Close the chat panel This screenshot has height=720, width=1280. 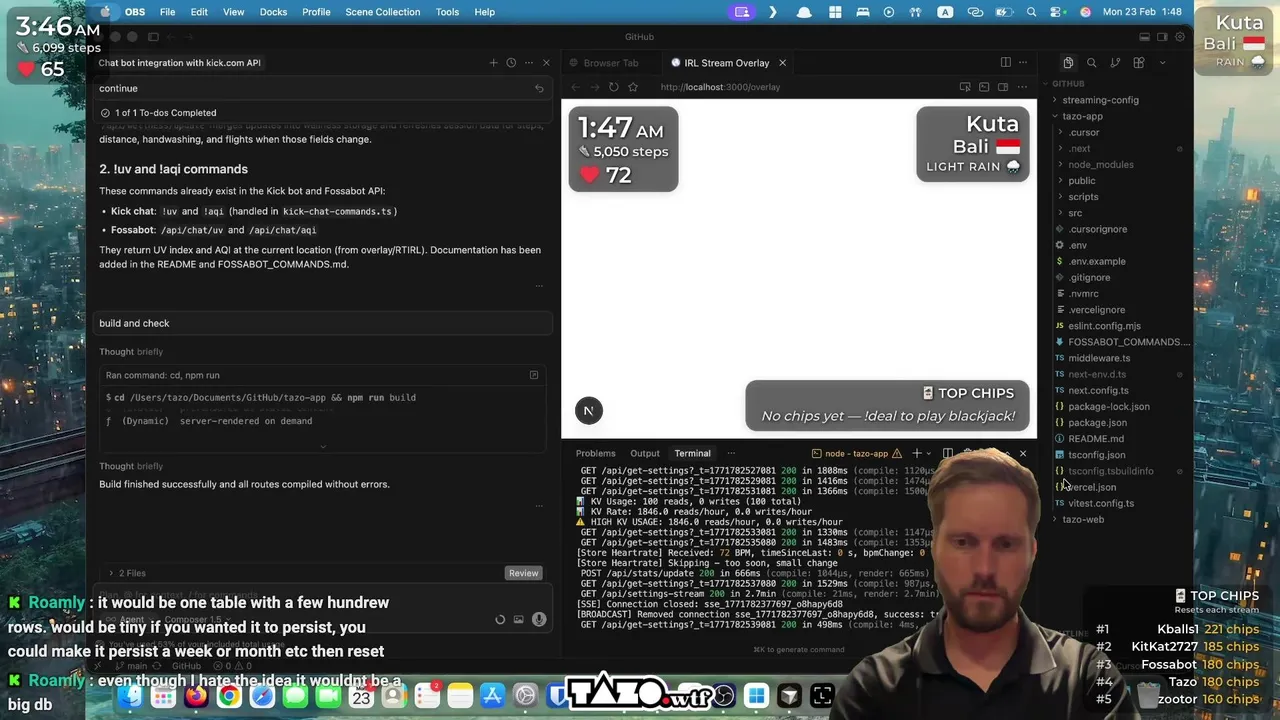click(546, 63)
